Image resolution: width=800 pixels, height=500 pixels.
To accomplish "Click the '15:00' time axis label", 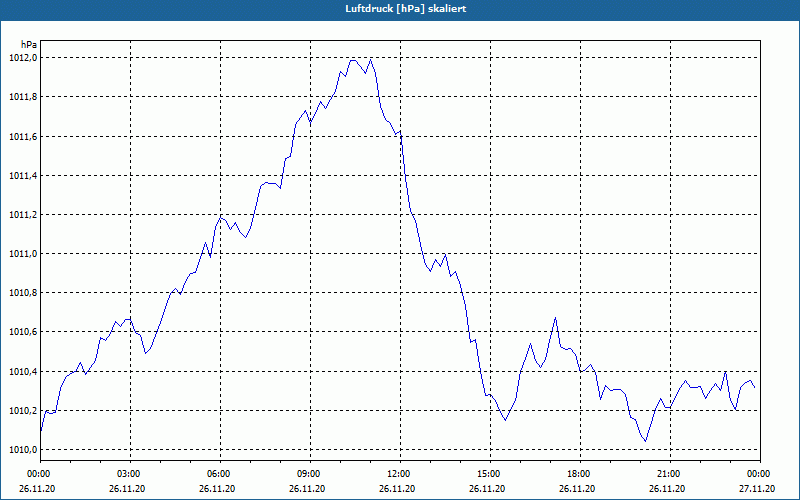I will (x=490, y=474).
